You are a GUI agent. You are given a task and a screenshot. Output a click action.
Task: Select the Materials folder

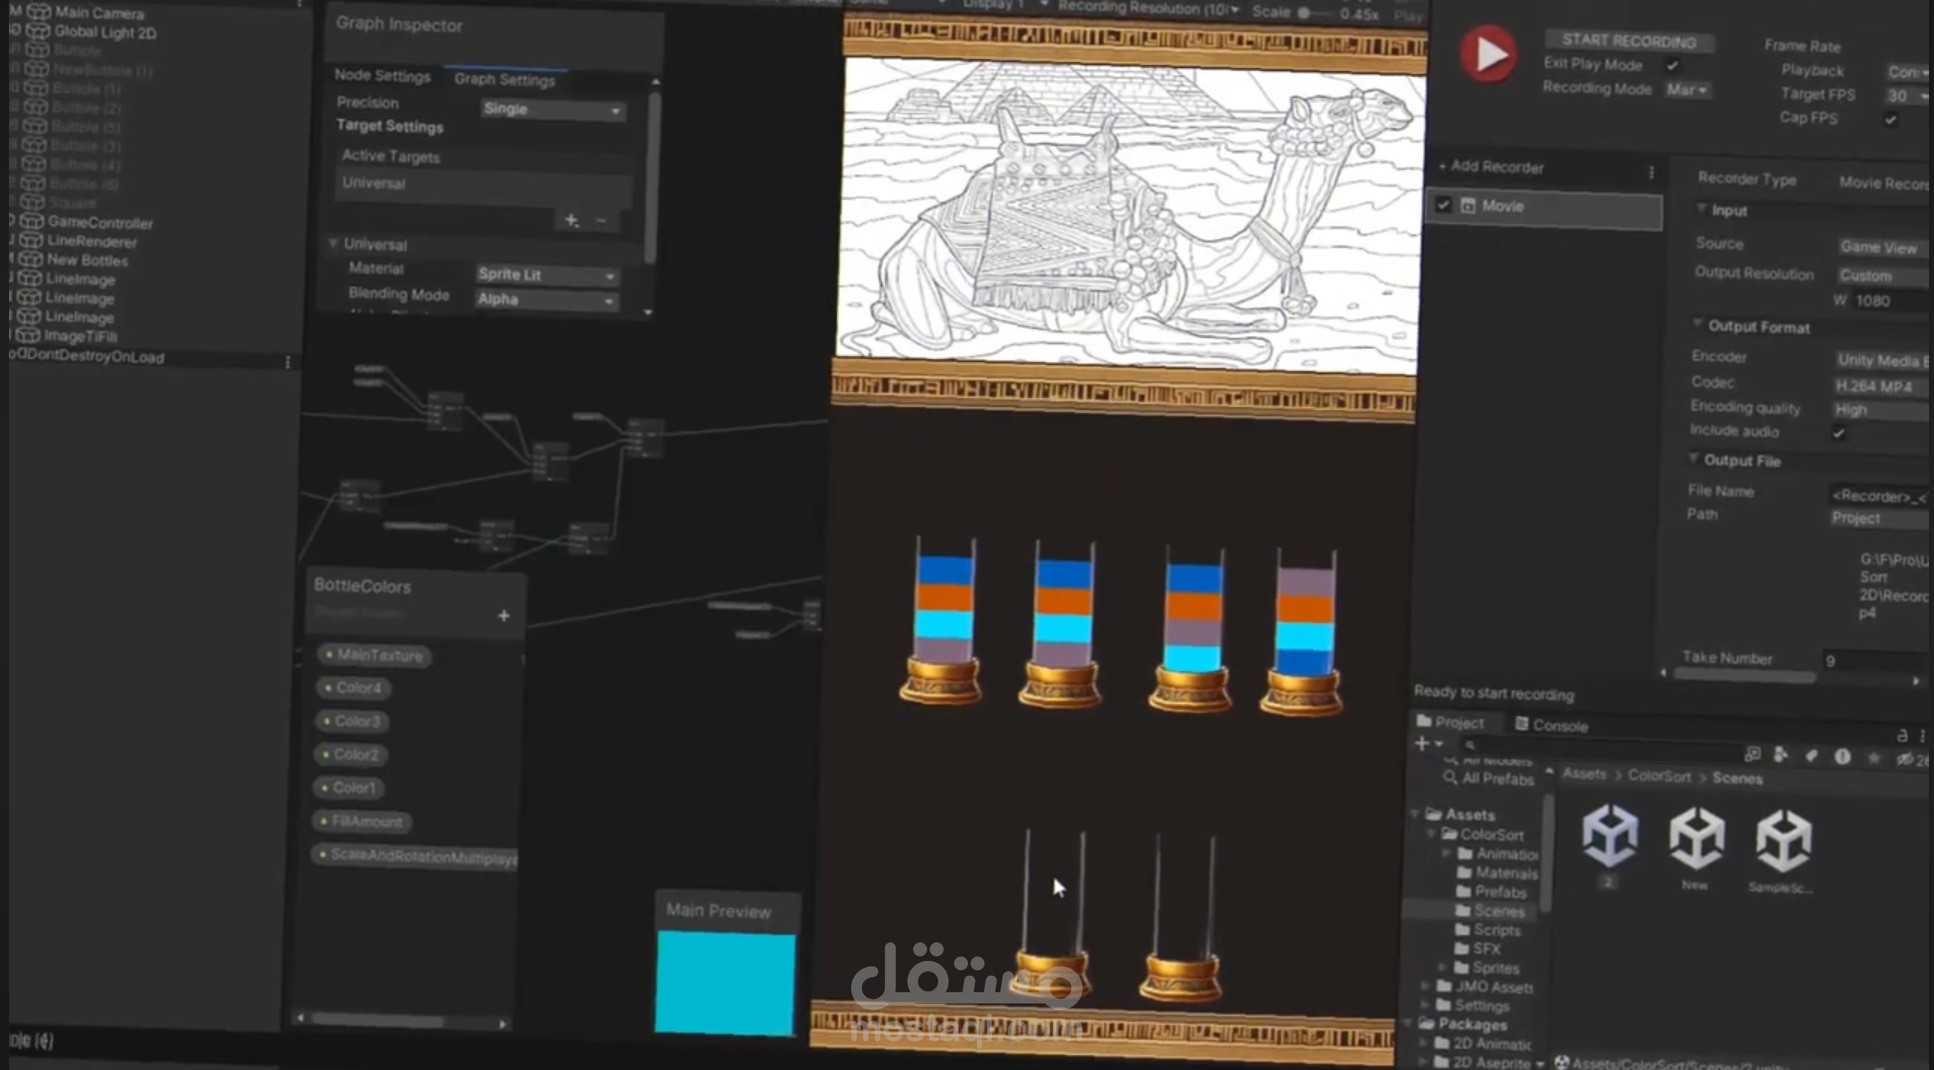tap(1497, 872)
